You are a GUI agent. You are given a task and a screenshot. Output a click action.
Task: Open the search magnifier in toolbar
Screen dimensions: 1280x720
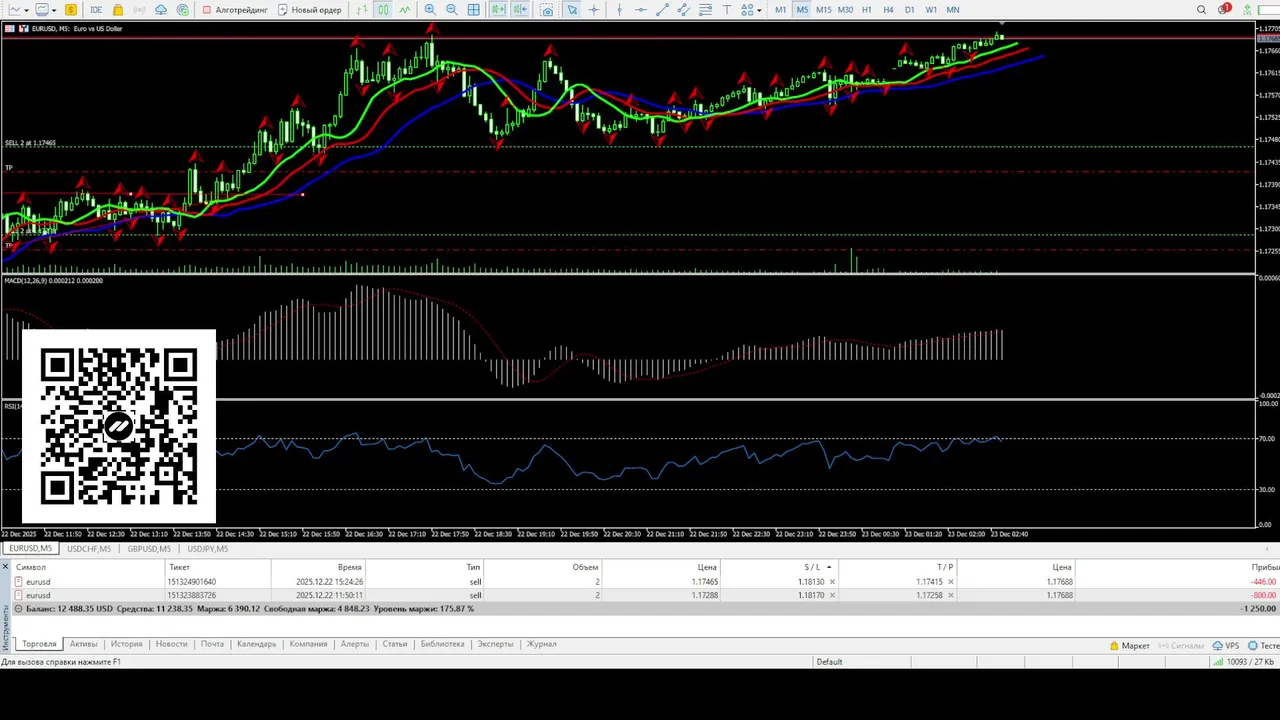[1202, 10]
